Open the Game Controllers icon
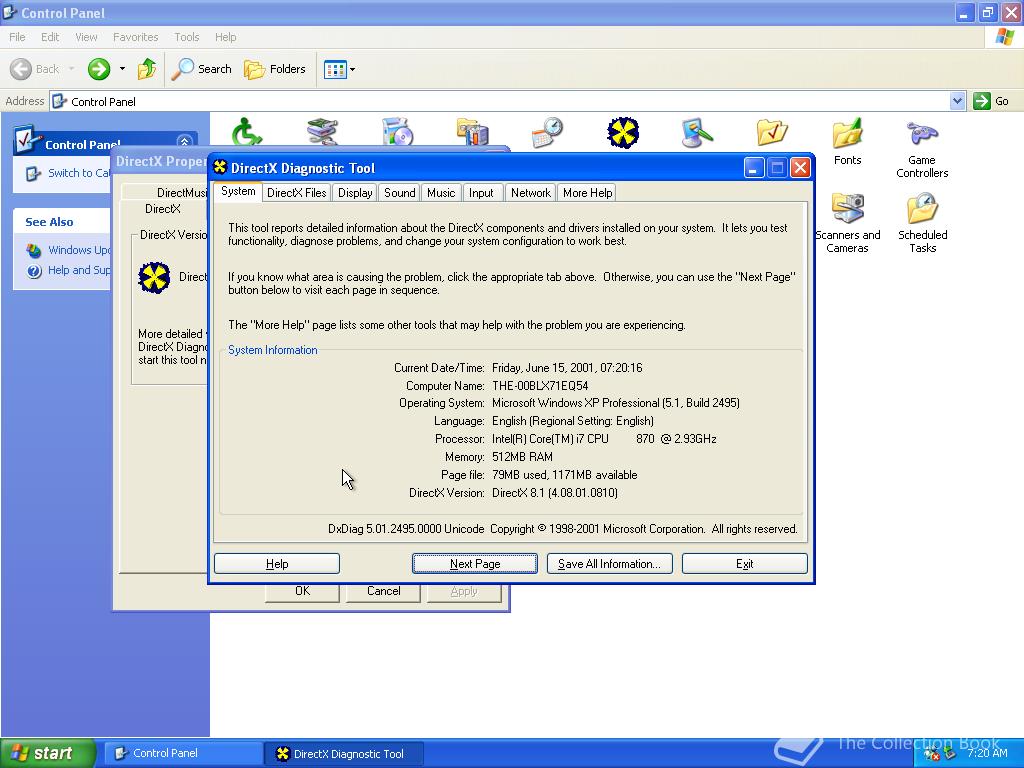The image size is (1024, 768). pos(922,134)
